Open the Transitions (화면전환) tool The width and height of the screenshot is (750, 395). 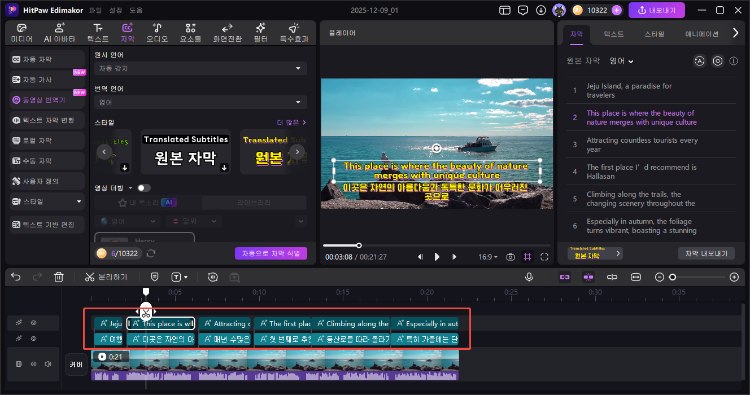pyautogui.click(x=227, y=33)
